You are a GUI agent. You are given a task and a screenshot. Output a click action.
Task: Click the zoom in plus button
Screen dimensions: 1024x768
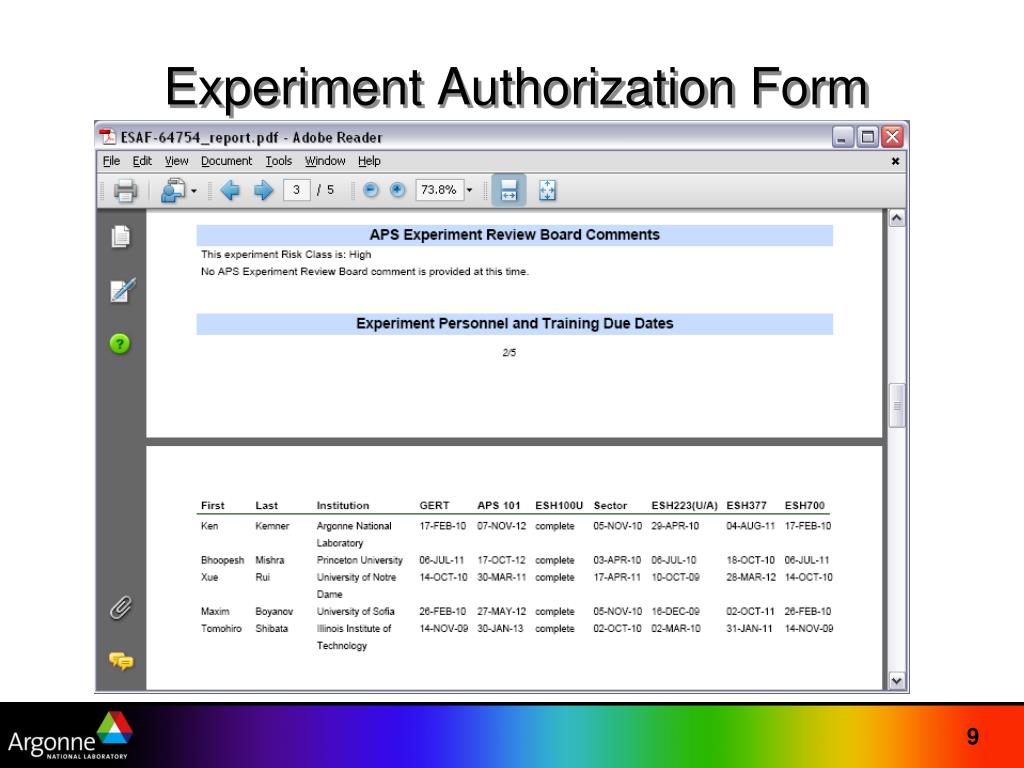click(x=397, y=190)
